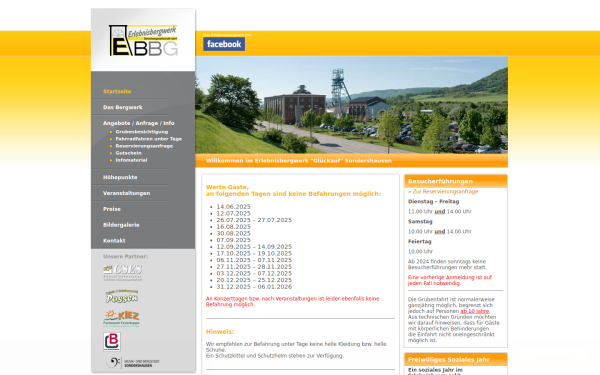Viewport: 600px width, 375px height.
Task: Open the Reservierungsanfrage submenu entry
Action: pos(144,146)
